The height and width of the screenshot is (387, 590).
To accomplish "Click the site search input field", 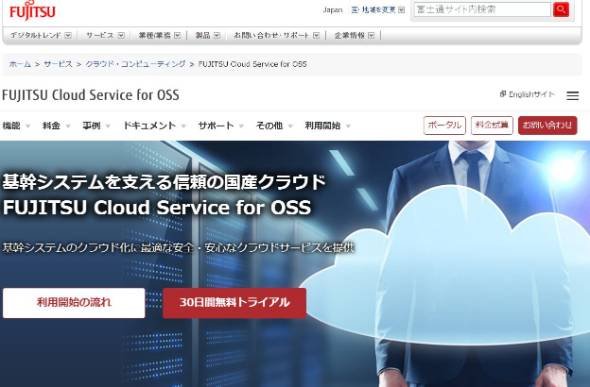I will click(x=483, y=9).
